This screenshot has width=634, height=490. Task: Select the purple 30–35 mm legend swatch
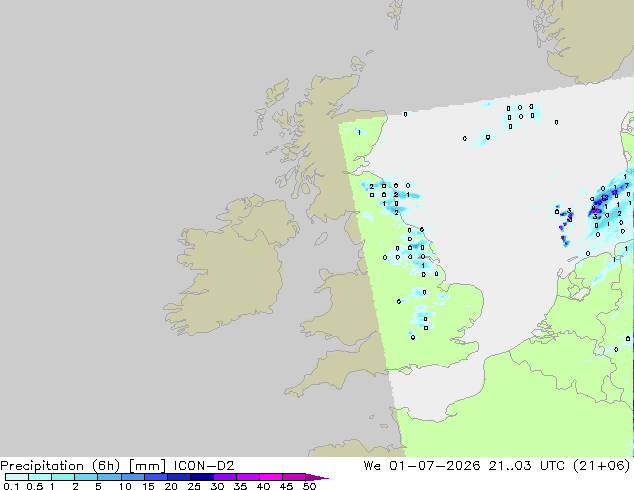[x=225, y=477]
